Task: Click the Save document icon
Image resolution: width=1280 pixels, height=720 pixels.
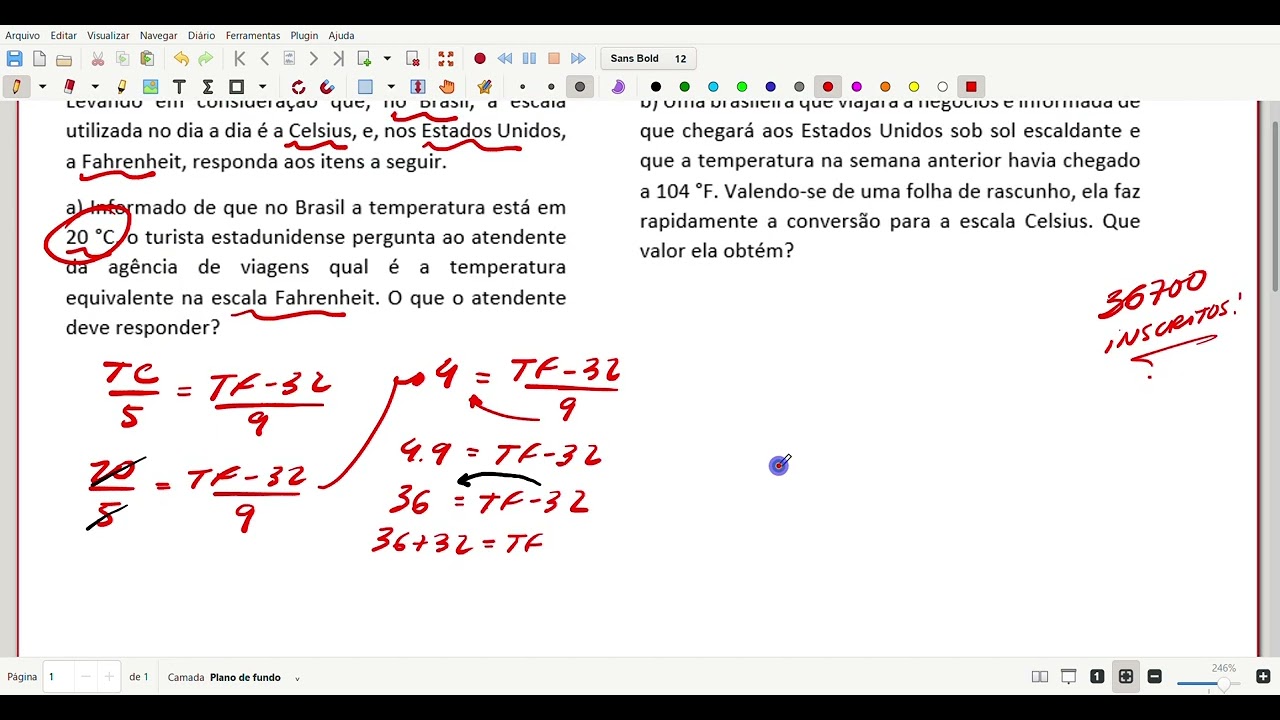Action: 14,59
